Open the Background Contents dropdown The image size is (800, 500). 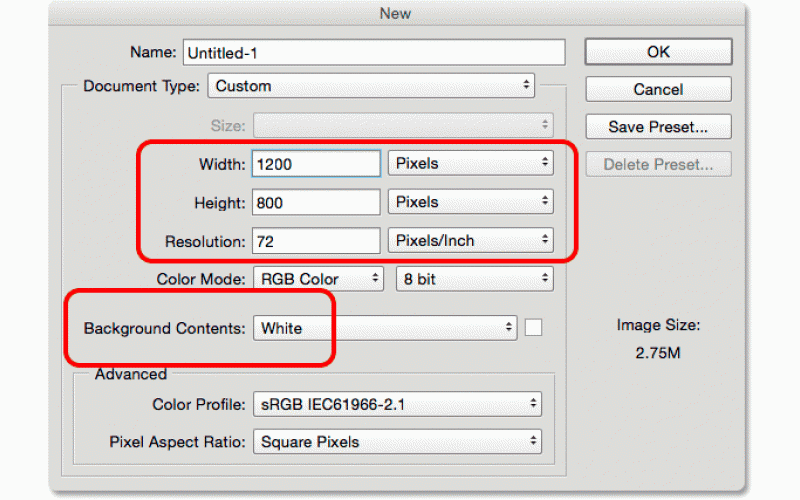pyautogui.click(x=385, y=328)
